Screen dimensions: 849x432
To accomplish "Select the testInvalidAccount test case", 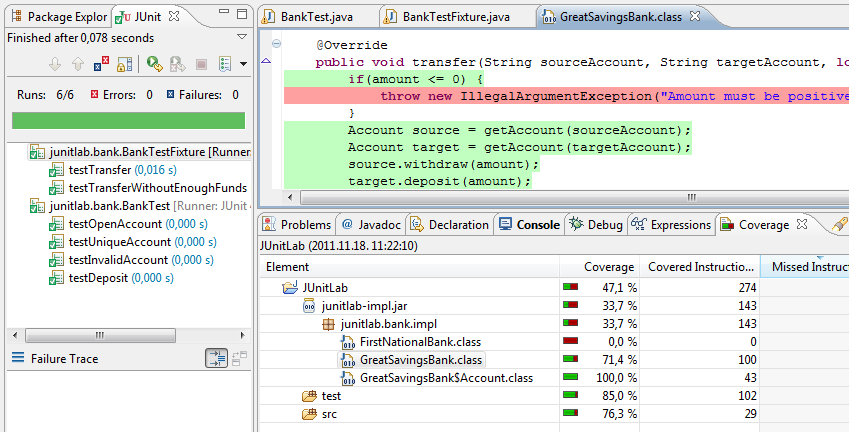I will tap(131, 260).
